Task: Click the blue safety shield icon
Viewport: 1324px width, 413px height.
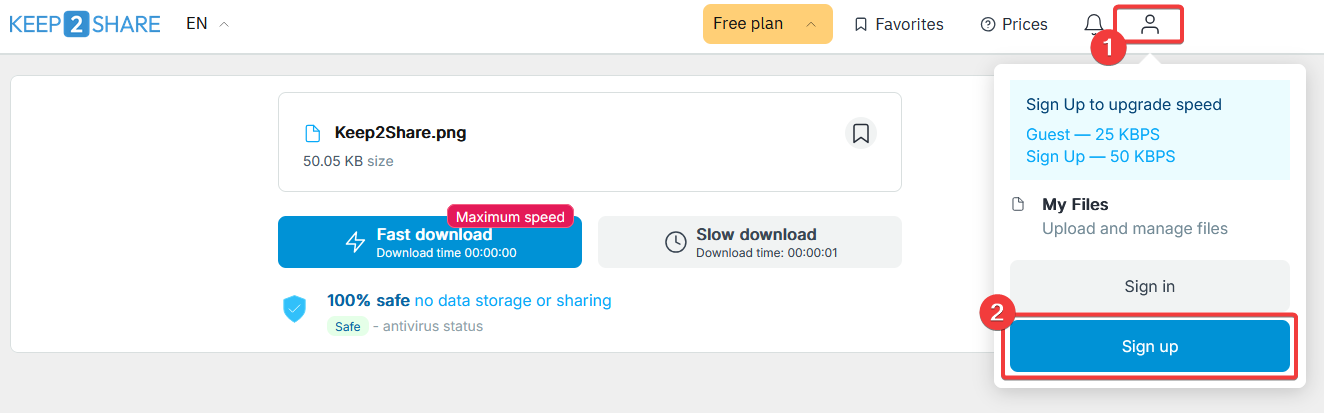Action: coord(294,309)
